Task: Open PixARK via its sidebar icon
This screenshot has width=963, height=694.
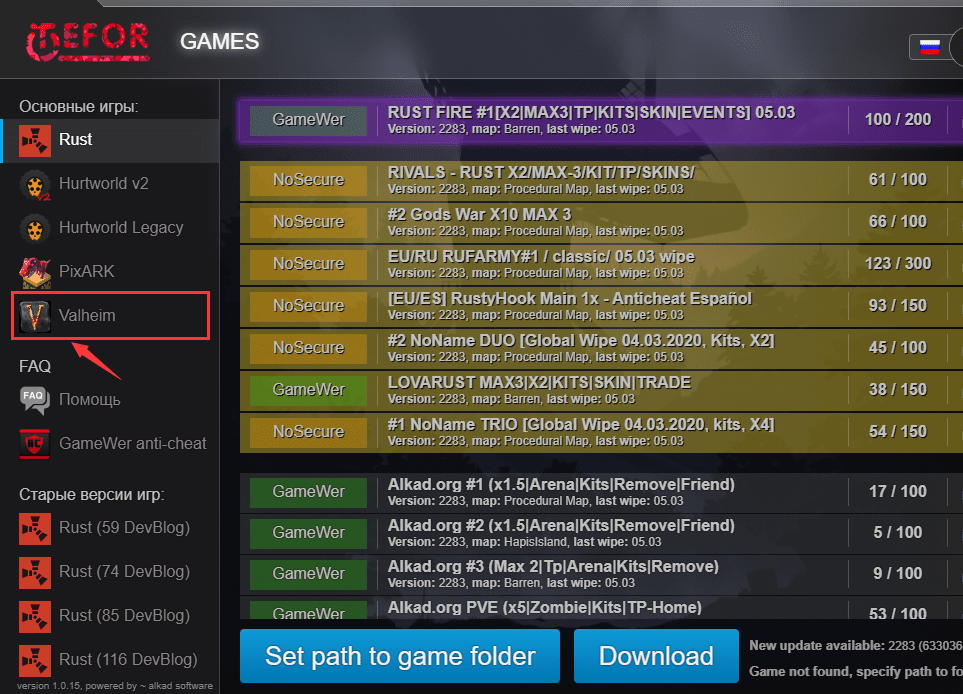Action: point(35,271)
